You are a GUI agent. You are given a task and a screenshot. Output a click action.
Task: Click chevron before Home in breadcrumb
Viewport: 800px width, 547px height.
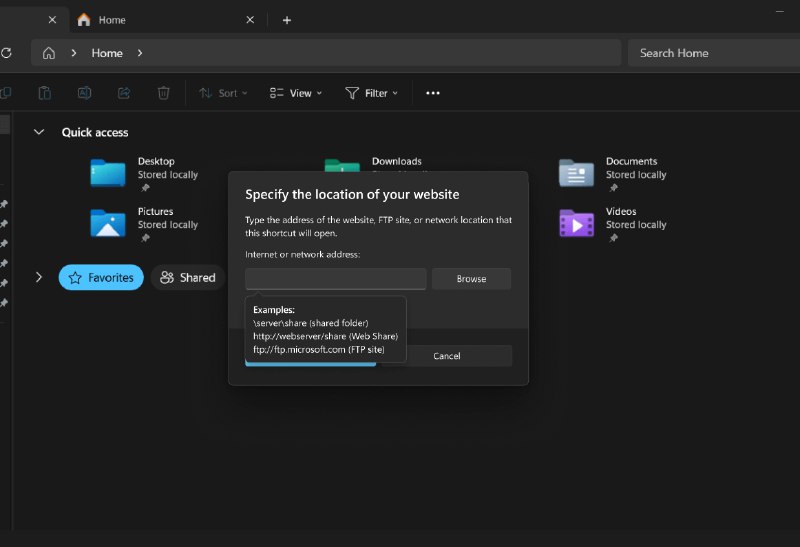(74, 53)
